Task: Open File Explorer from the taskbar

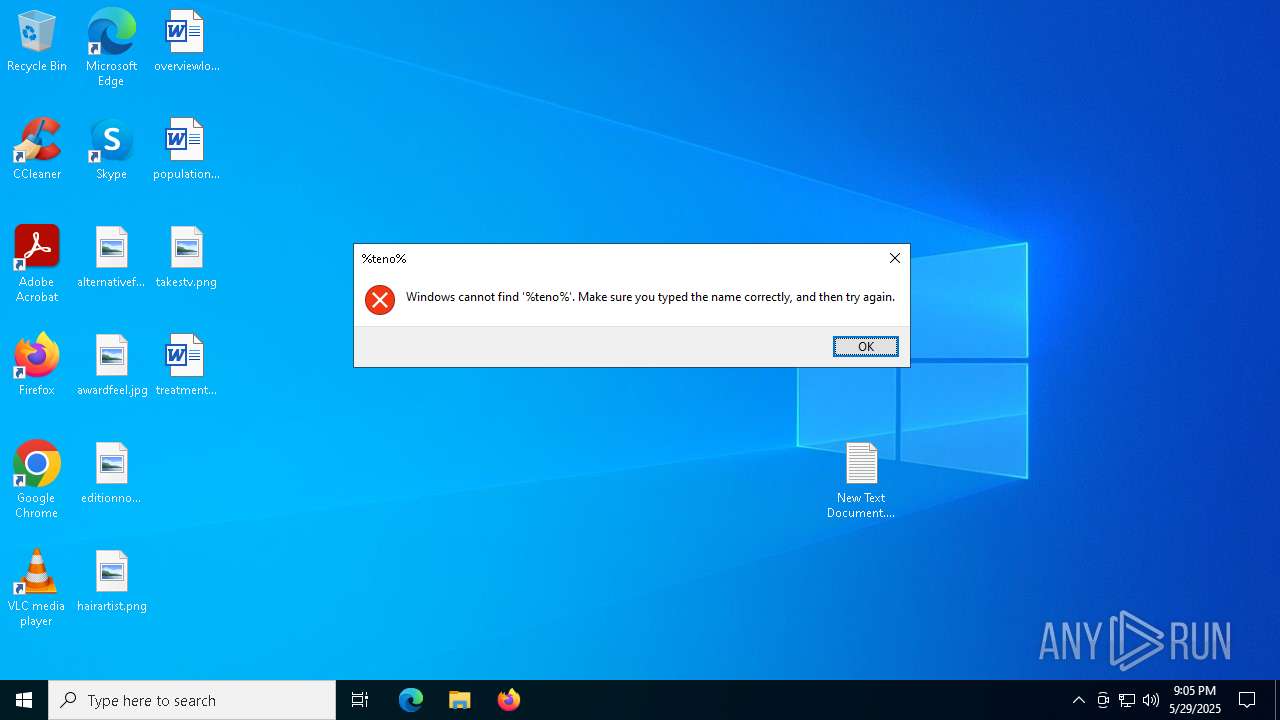Action: 460,700
